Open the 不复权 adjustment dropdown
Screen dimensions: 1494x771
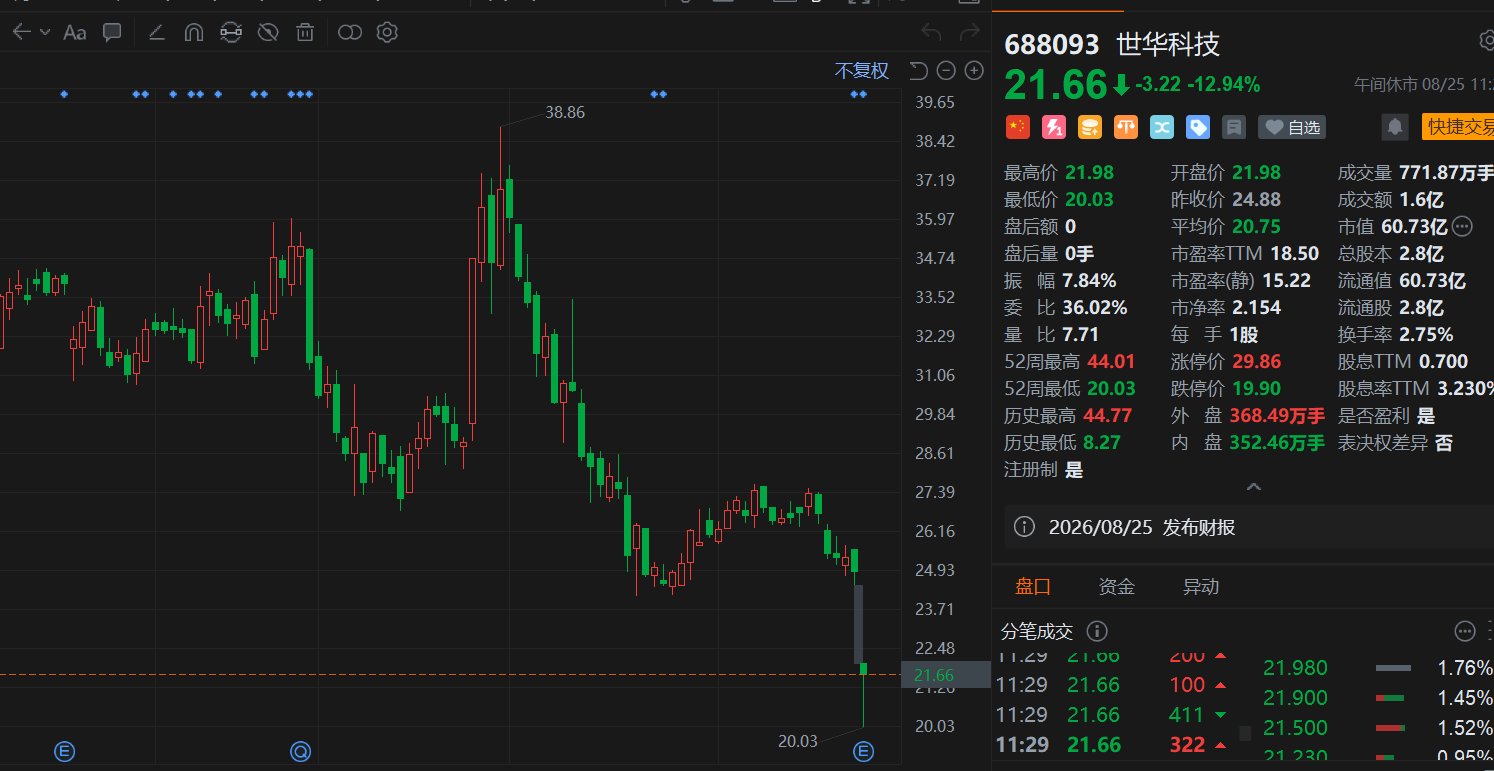tap(862, 71)
